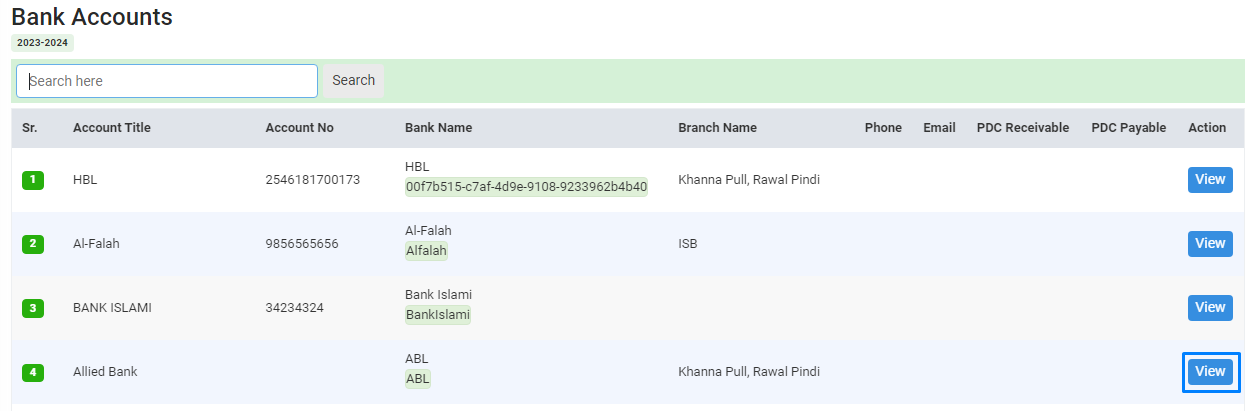Viewport: 1257px width, 411px height.
Task: Click serial number badge 2
Action: (x=32, y=244)
